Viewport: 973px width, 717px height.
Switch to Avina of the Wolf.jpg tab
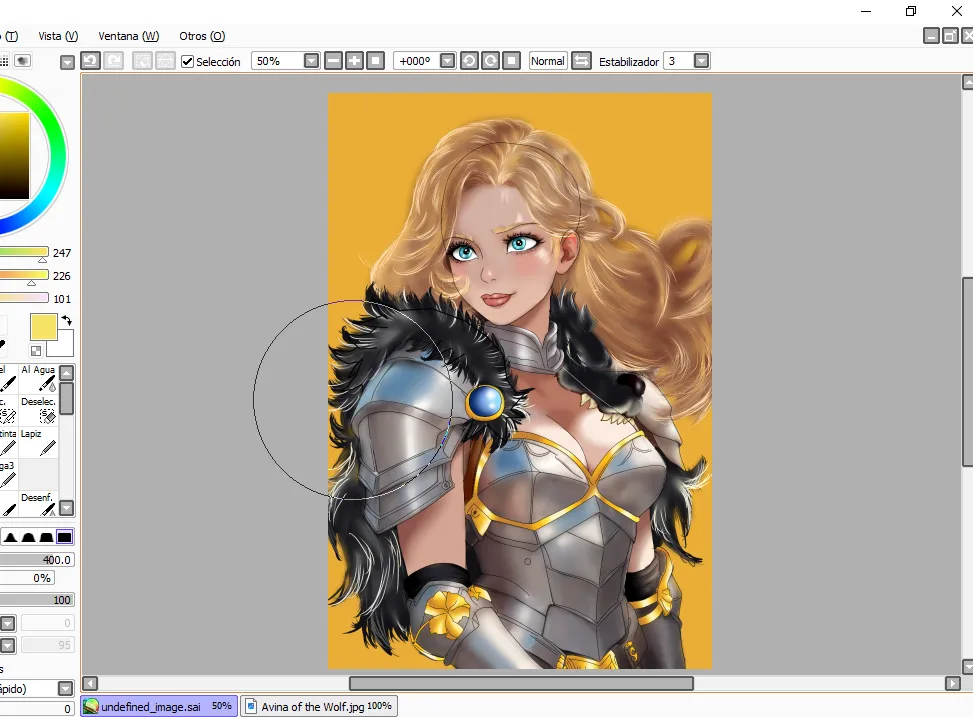[x=319, y=706]
